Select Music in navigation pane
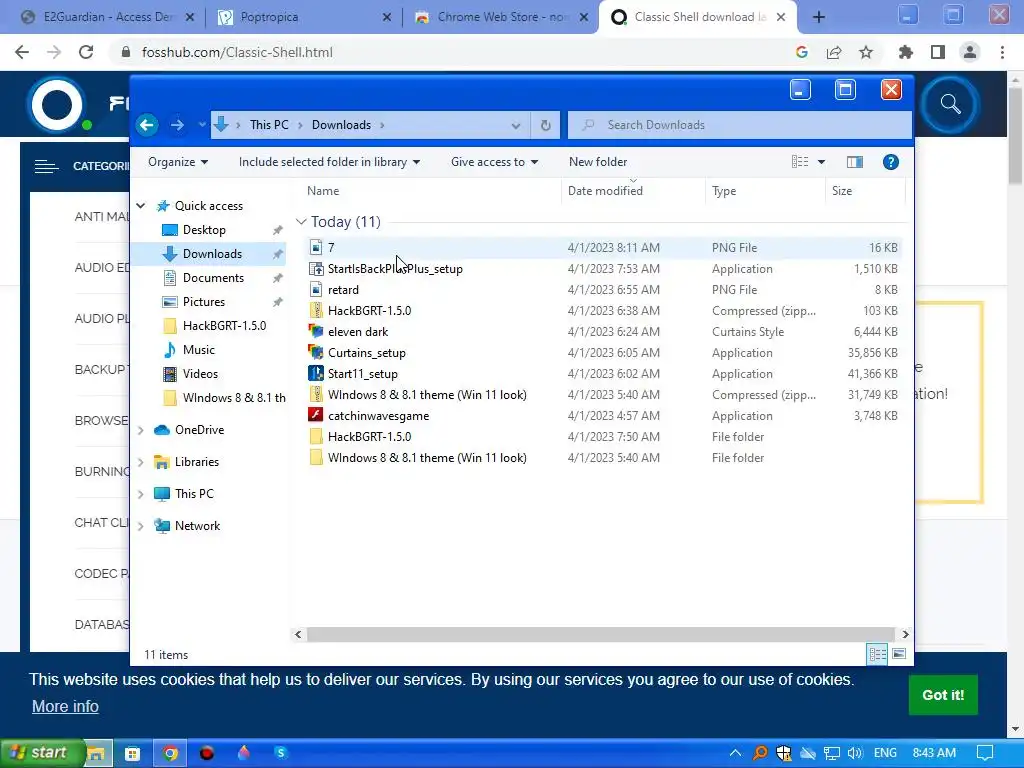The height and width of the screenshot is (768, 1024). (199, 350)
